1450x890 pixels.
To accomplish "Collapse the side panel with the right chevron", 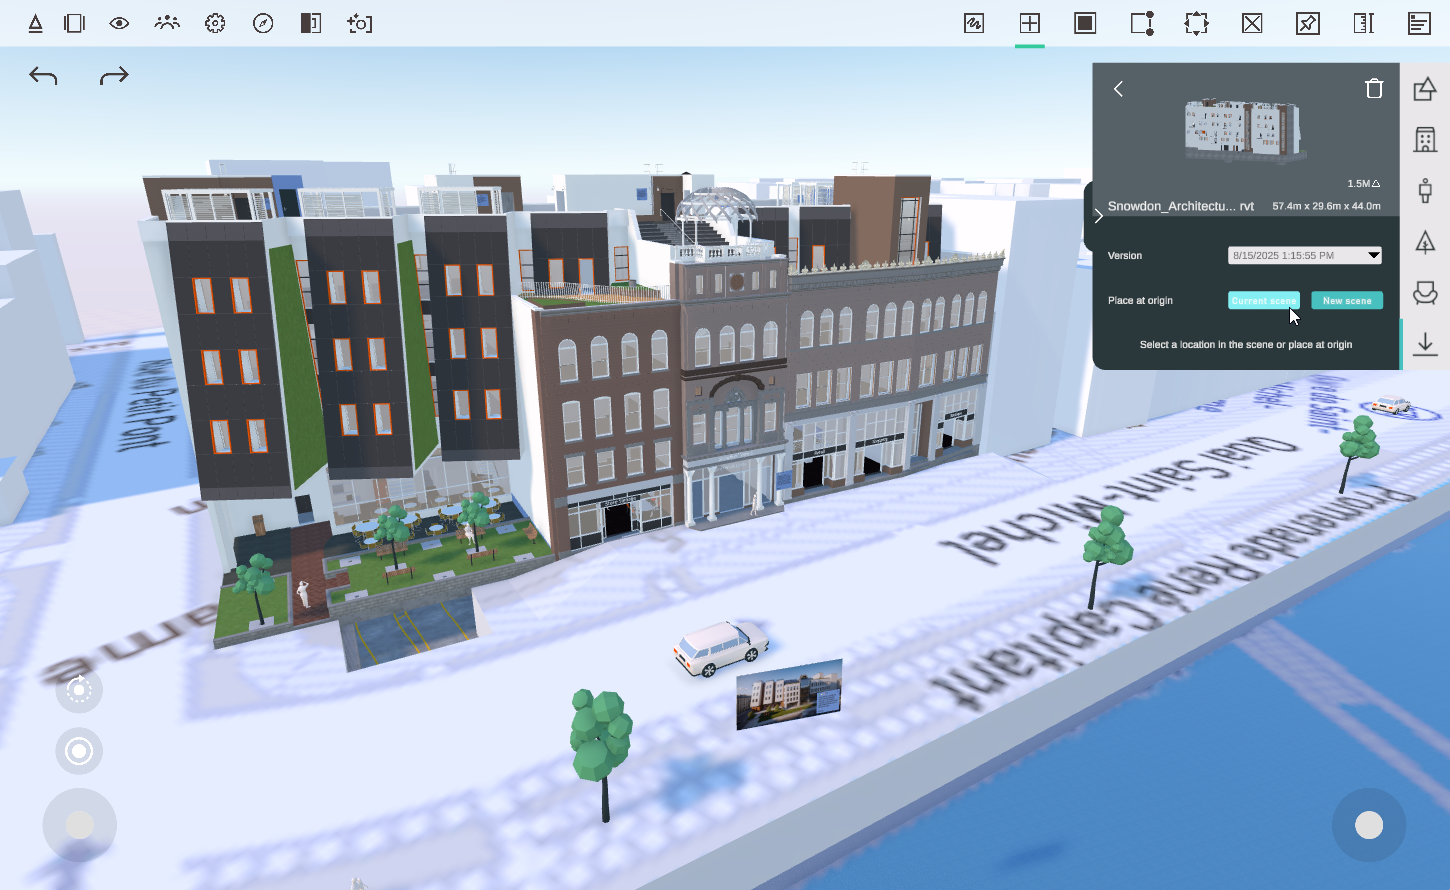I will point(1098,216).
